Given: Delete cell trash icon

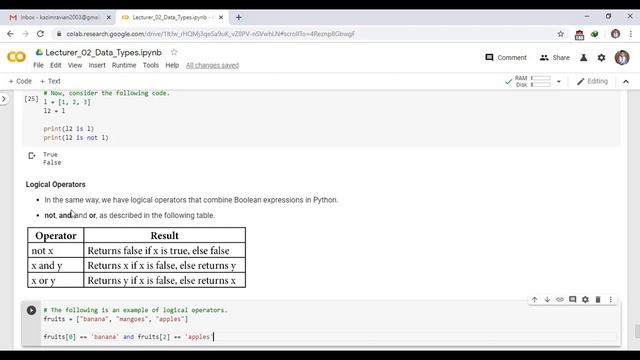Looking at the screenshot, I should point(598,300).
